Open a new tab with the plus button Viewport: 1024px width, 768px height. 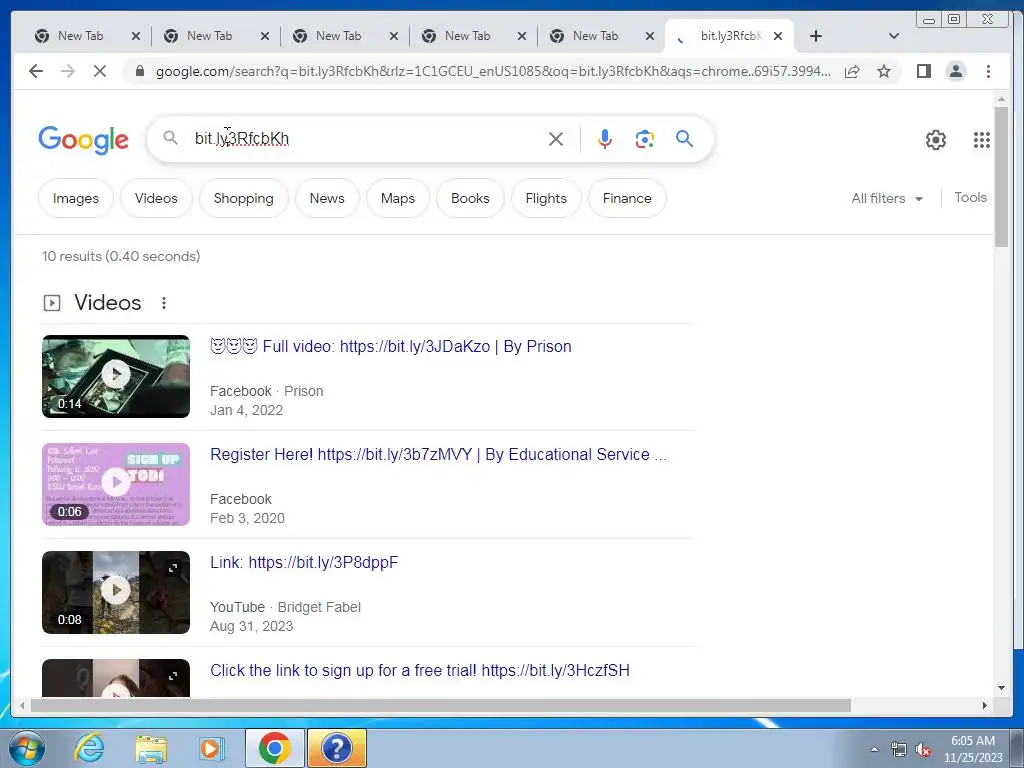[816, 36]
